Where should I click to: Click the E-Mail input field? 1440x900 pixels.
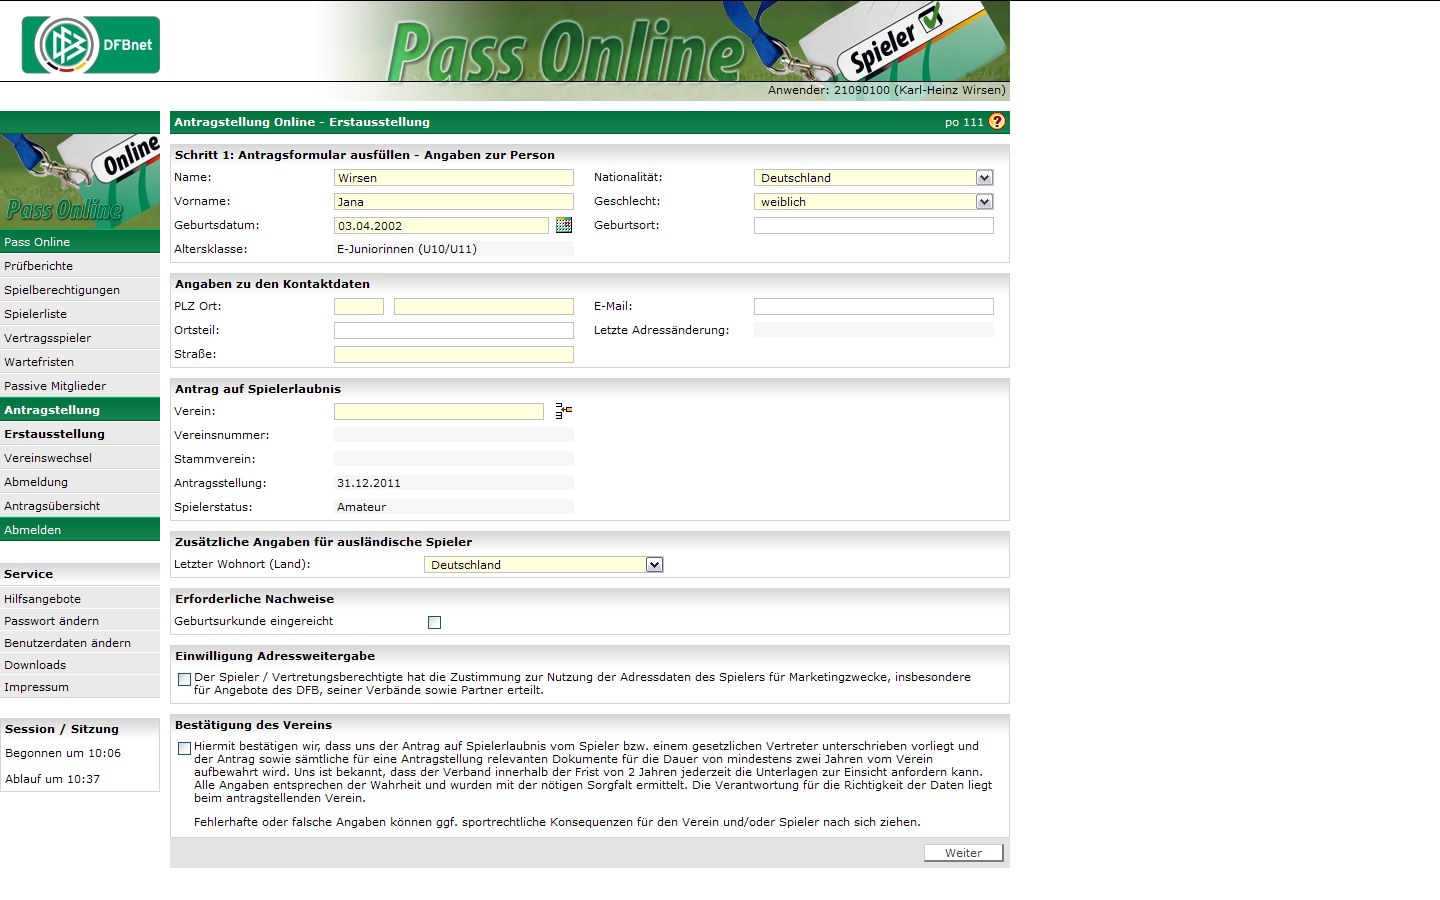pyautogui.click(x=874, y=307)
